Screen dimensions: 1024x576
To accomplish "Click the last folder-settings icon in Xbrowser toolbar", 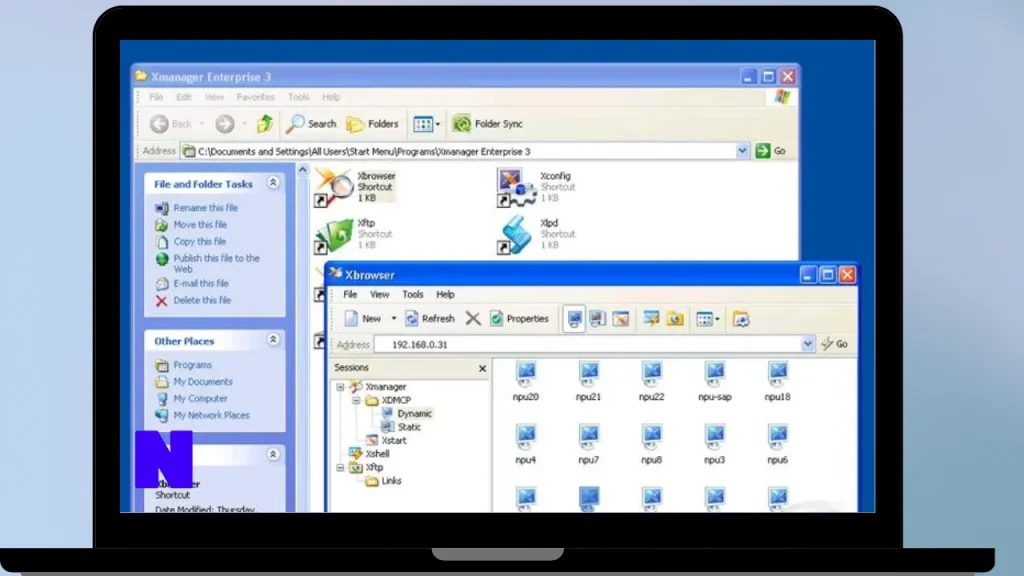I will 741,319.
